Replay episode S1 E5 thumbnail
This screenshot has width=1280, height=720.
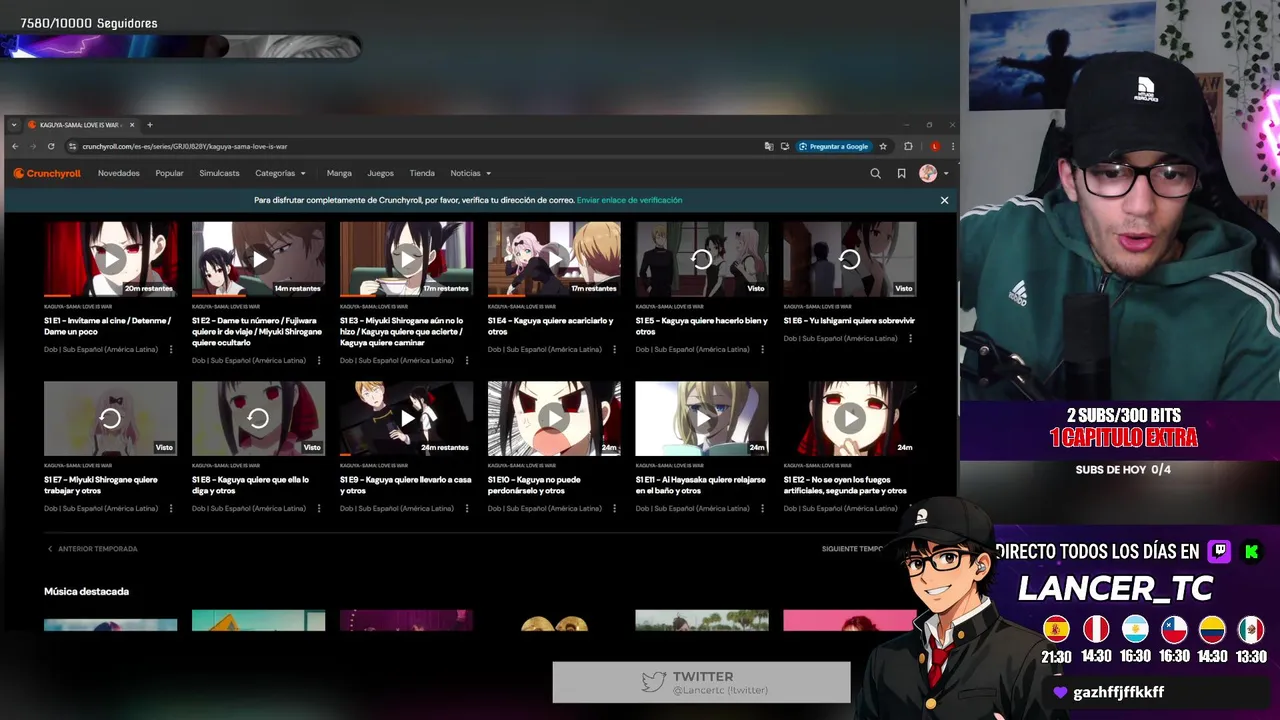702,259
